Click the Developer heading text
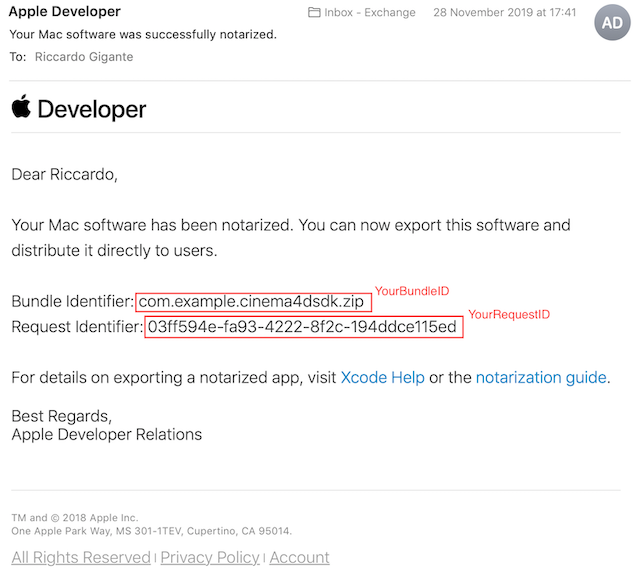640x570 pixels. click(x=92, y=109)
